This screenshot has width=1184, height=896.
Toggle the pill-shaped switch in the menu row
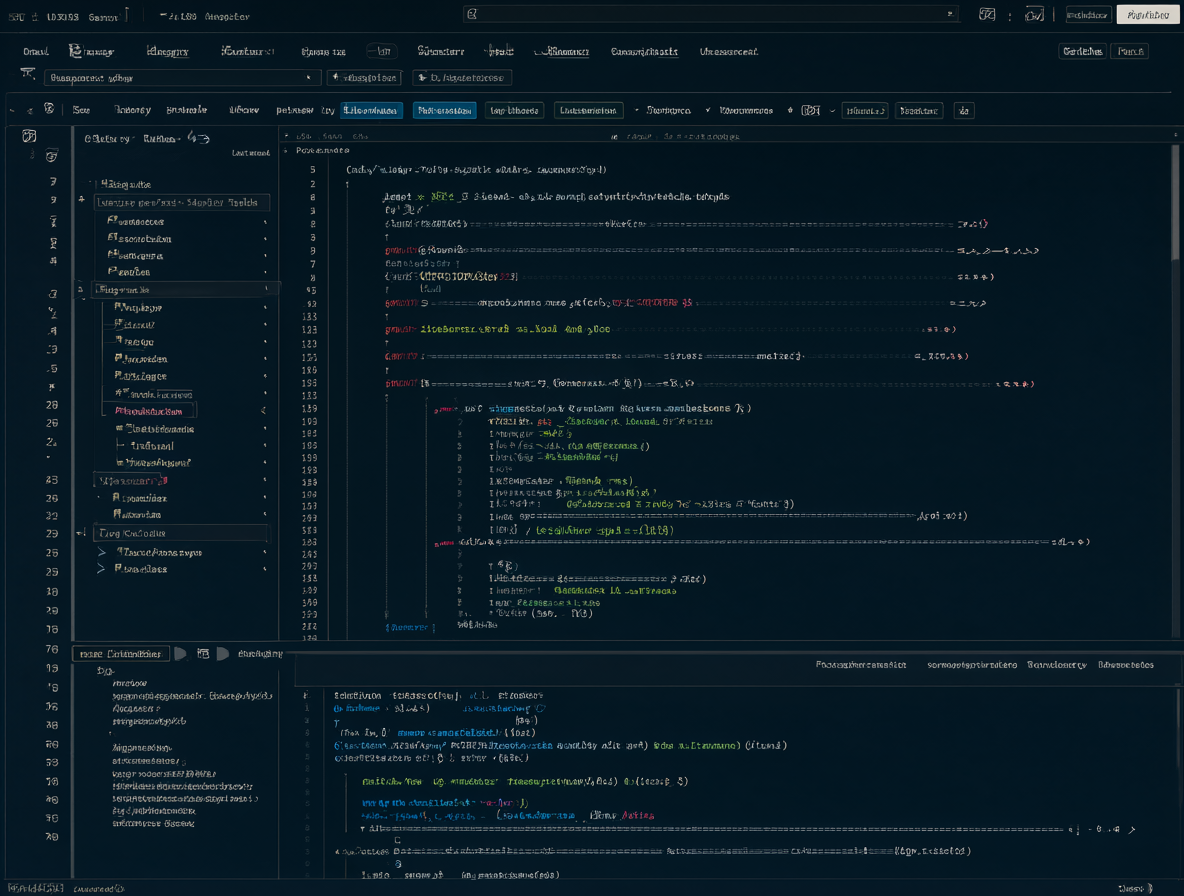(382, 51)
